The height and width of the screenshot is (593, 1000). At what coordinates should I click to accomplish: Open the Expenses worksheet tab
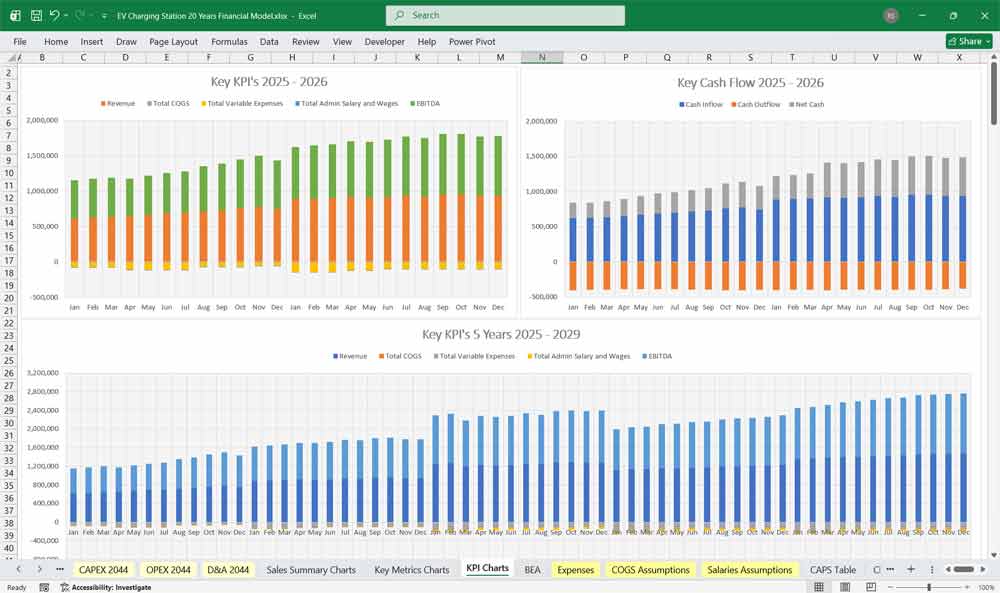(575, 569)
